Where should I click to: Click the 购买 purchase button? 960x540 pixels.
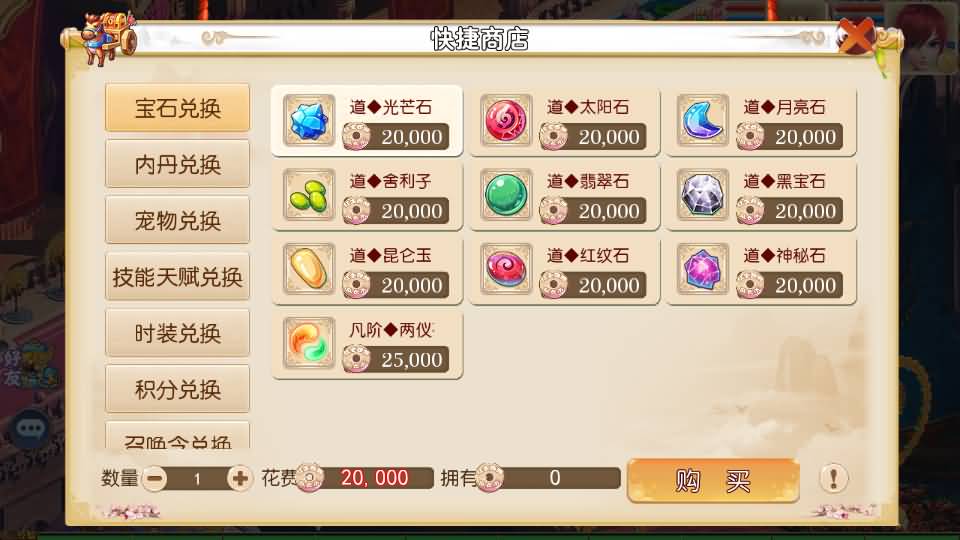713,481
